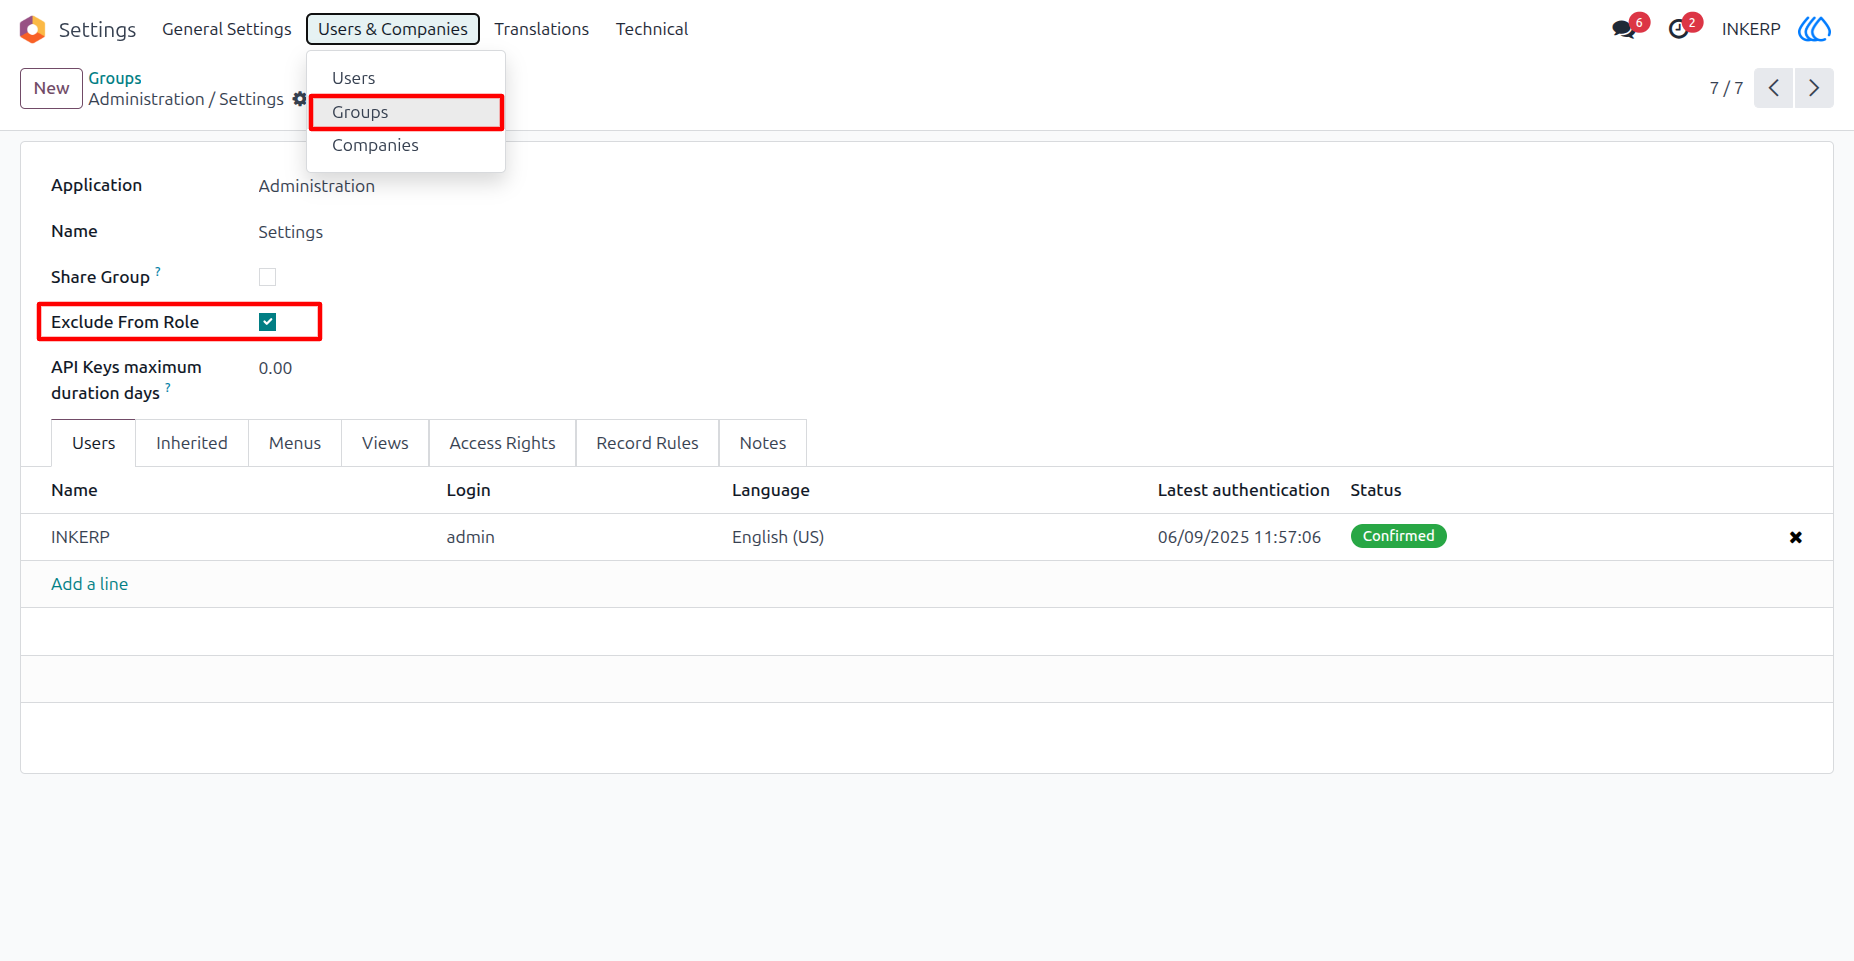
Task: Open the gear actions menu beside Settings breadcrumb
Action: (x=299, y=99)
